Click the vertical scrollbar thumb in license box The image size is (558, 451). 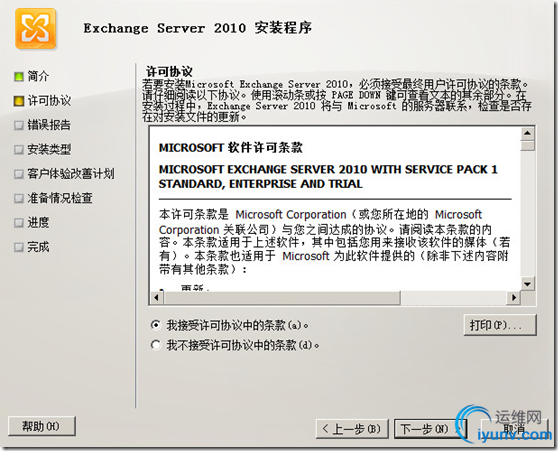pos(527,146)
